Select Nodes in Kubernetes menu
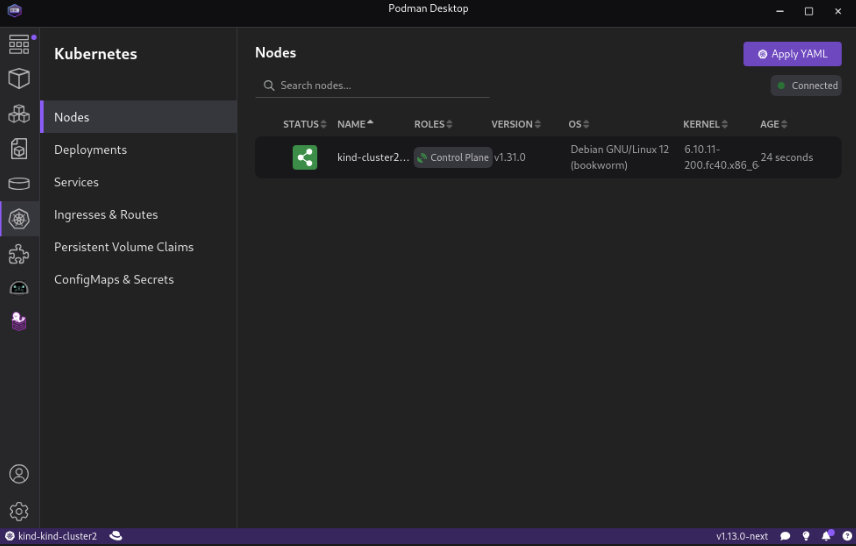 (139, 117)
